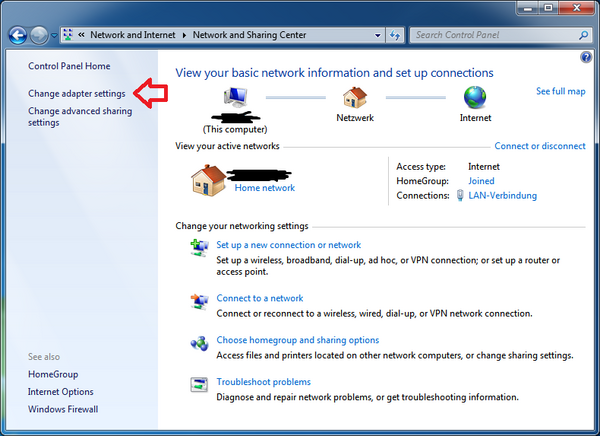Open Troubleshoot problems link
600x436 pixels.
point(263,382)
